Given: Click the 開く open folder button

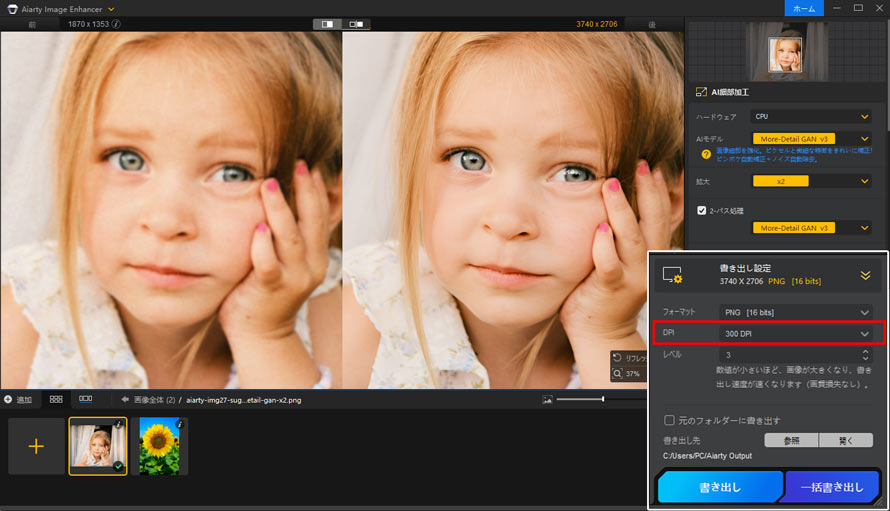Looking at the screenshot, I should tap(846, 441).
